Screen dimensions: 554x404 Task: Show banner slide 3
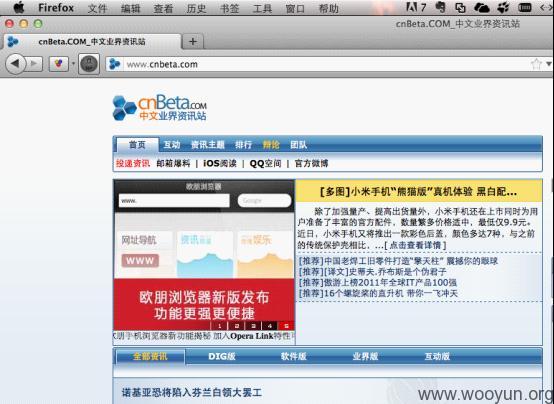(253, 326)
